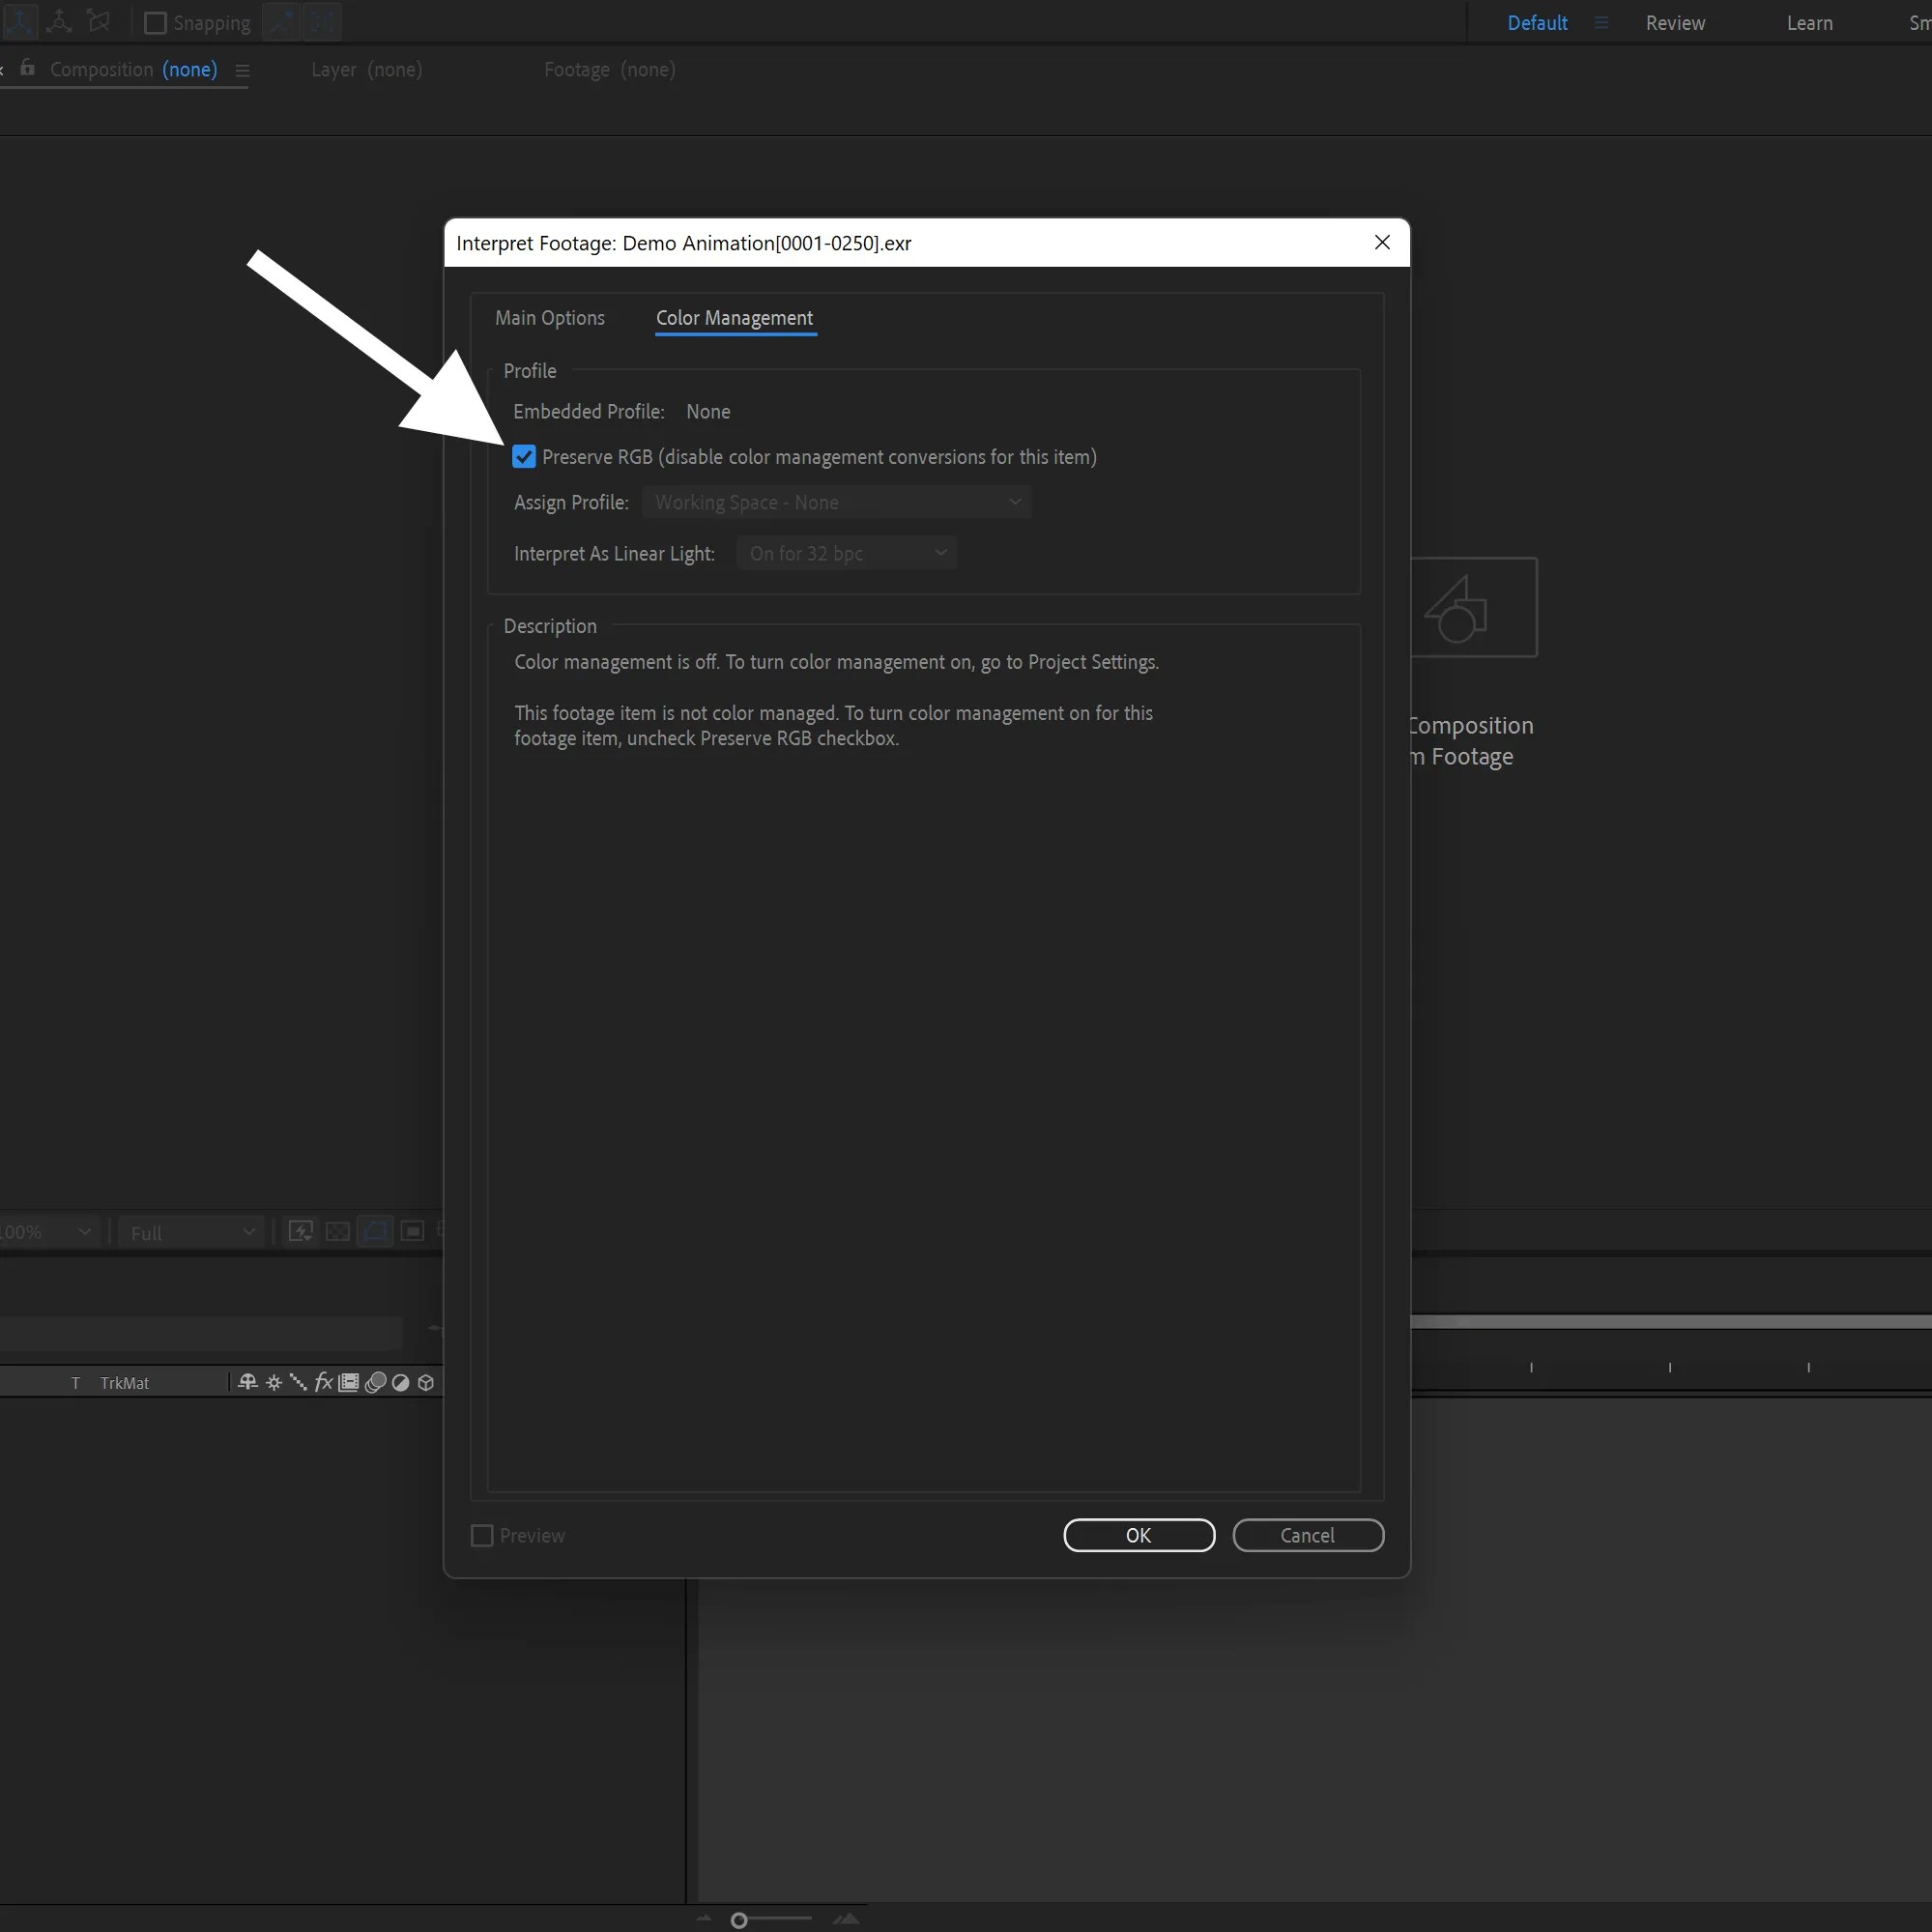Screen dimensions: 1932x1932
Task: Switch to the Main Options tab
Action: click(x=549, y=317)
